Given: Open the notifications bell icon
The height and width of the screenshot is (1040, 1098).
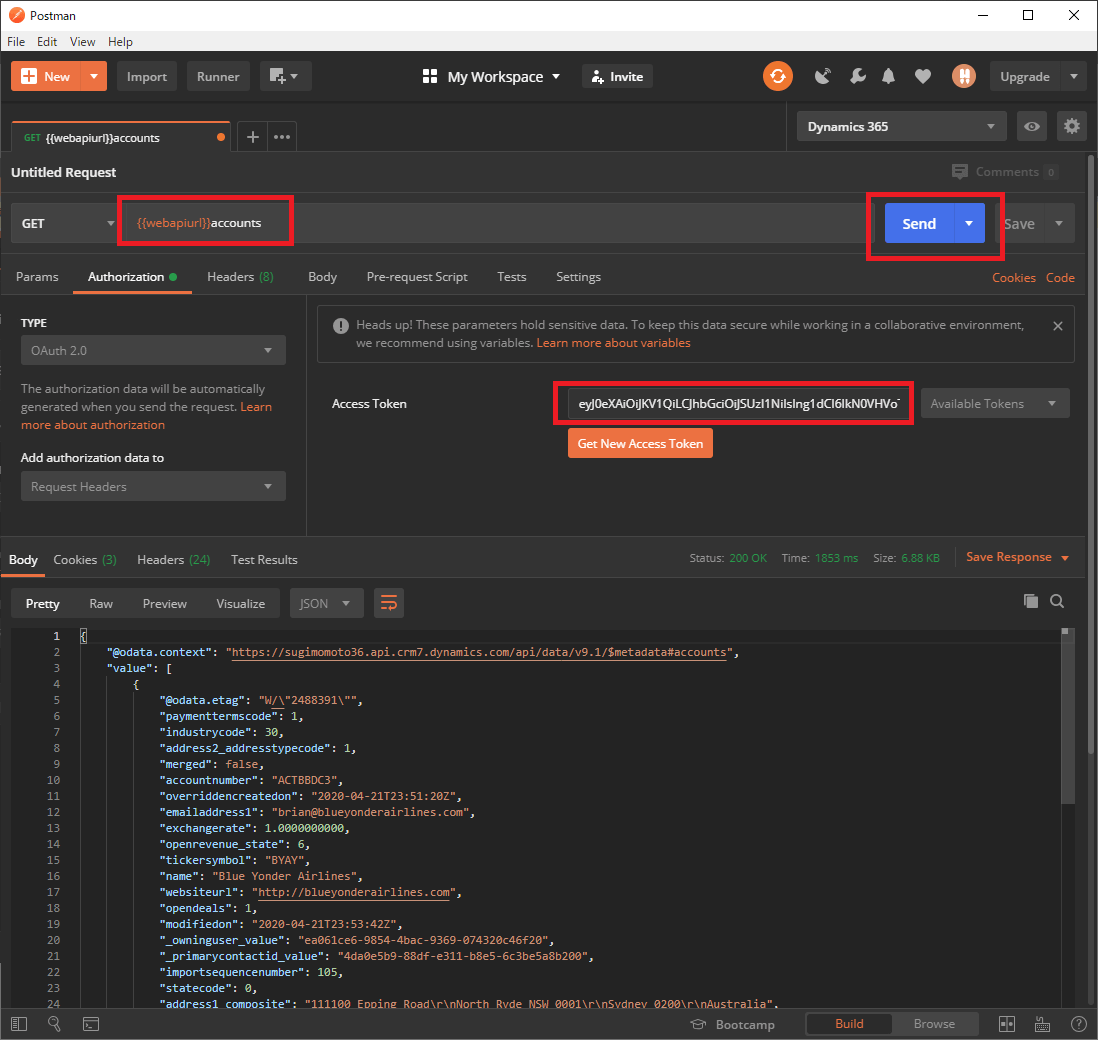Looking at the screenshot, I should (x=888, y=76).
